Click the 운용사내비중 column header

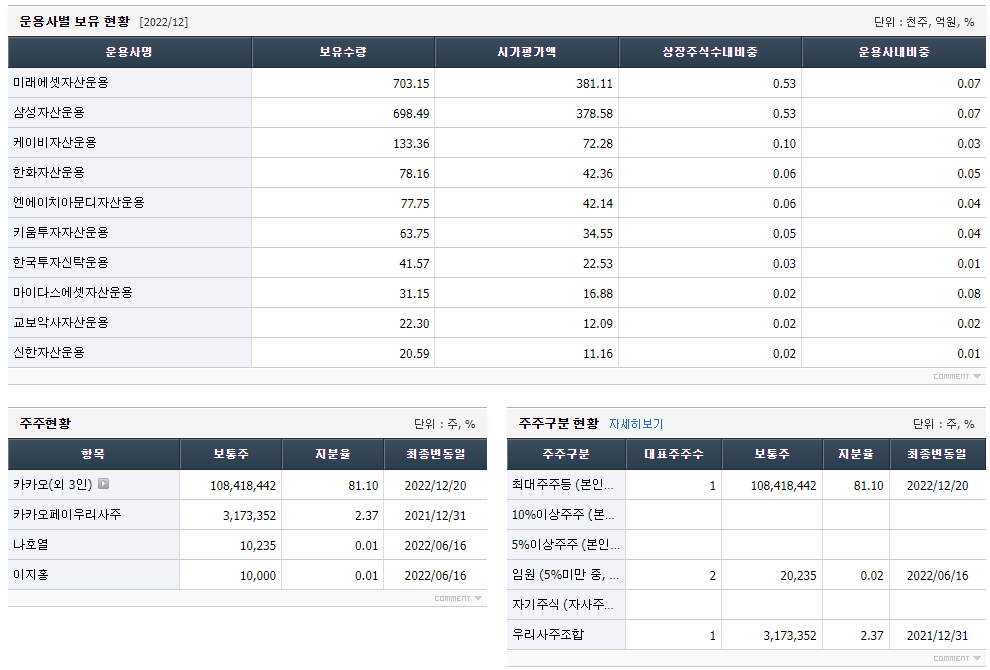pos(894,52)
